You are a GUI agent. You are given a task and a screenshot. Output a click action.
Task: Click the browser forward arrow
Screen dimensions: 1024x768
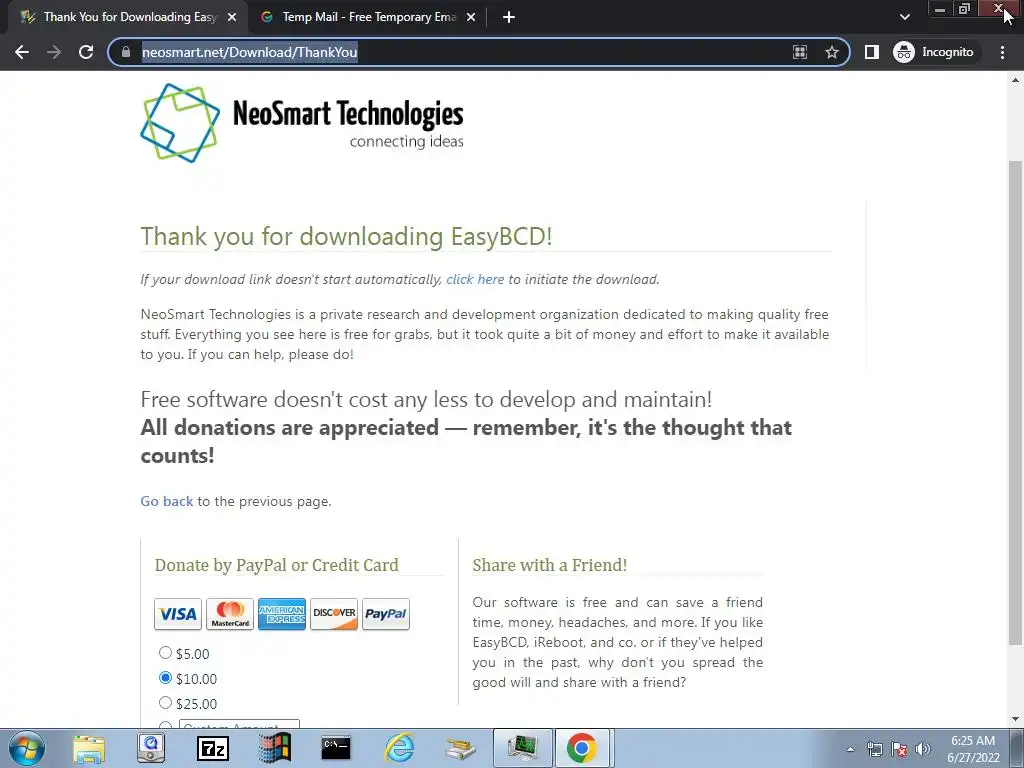coord(54,52)
